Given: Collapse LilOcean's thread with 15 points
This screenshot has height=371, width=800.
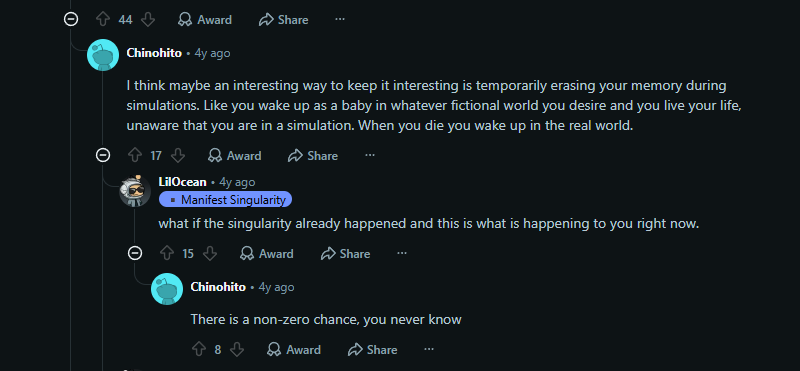Looking at the screenshot, I should (x=135, y=253).
